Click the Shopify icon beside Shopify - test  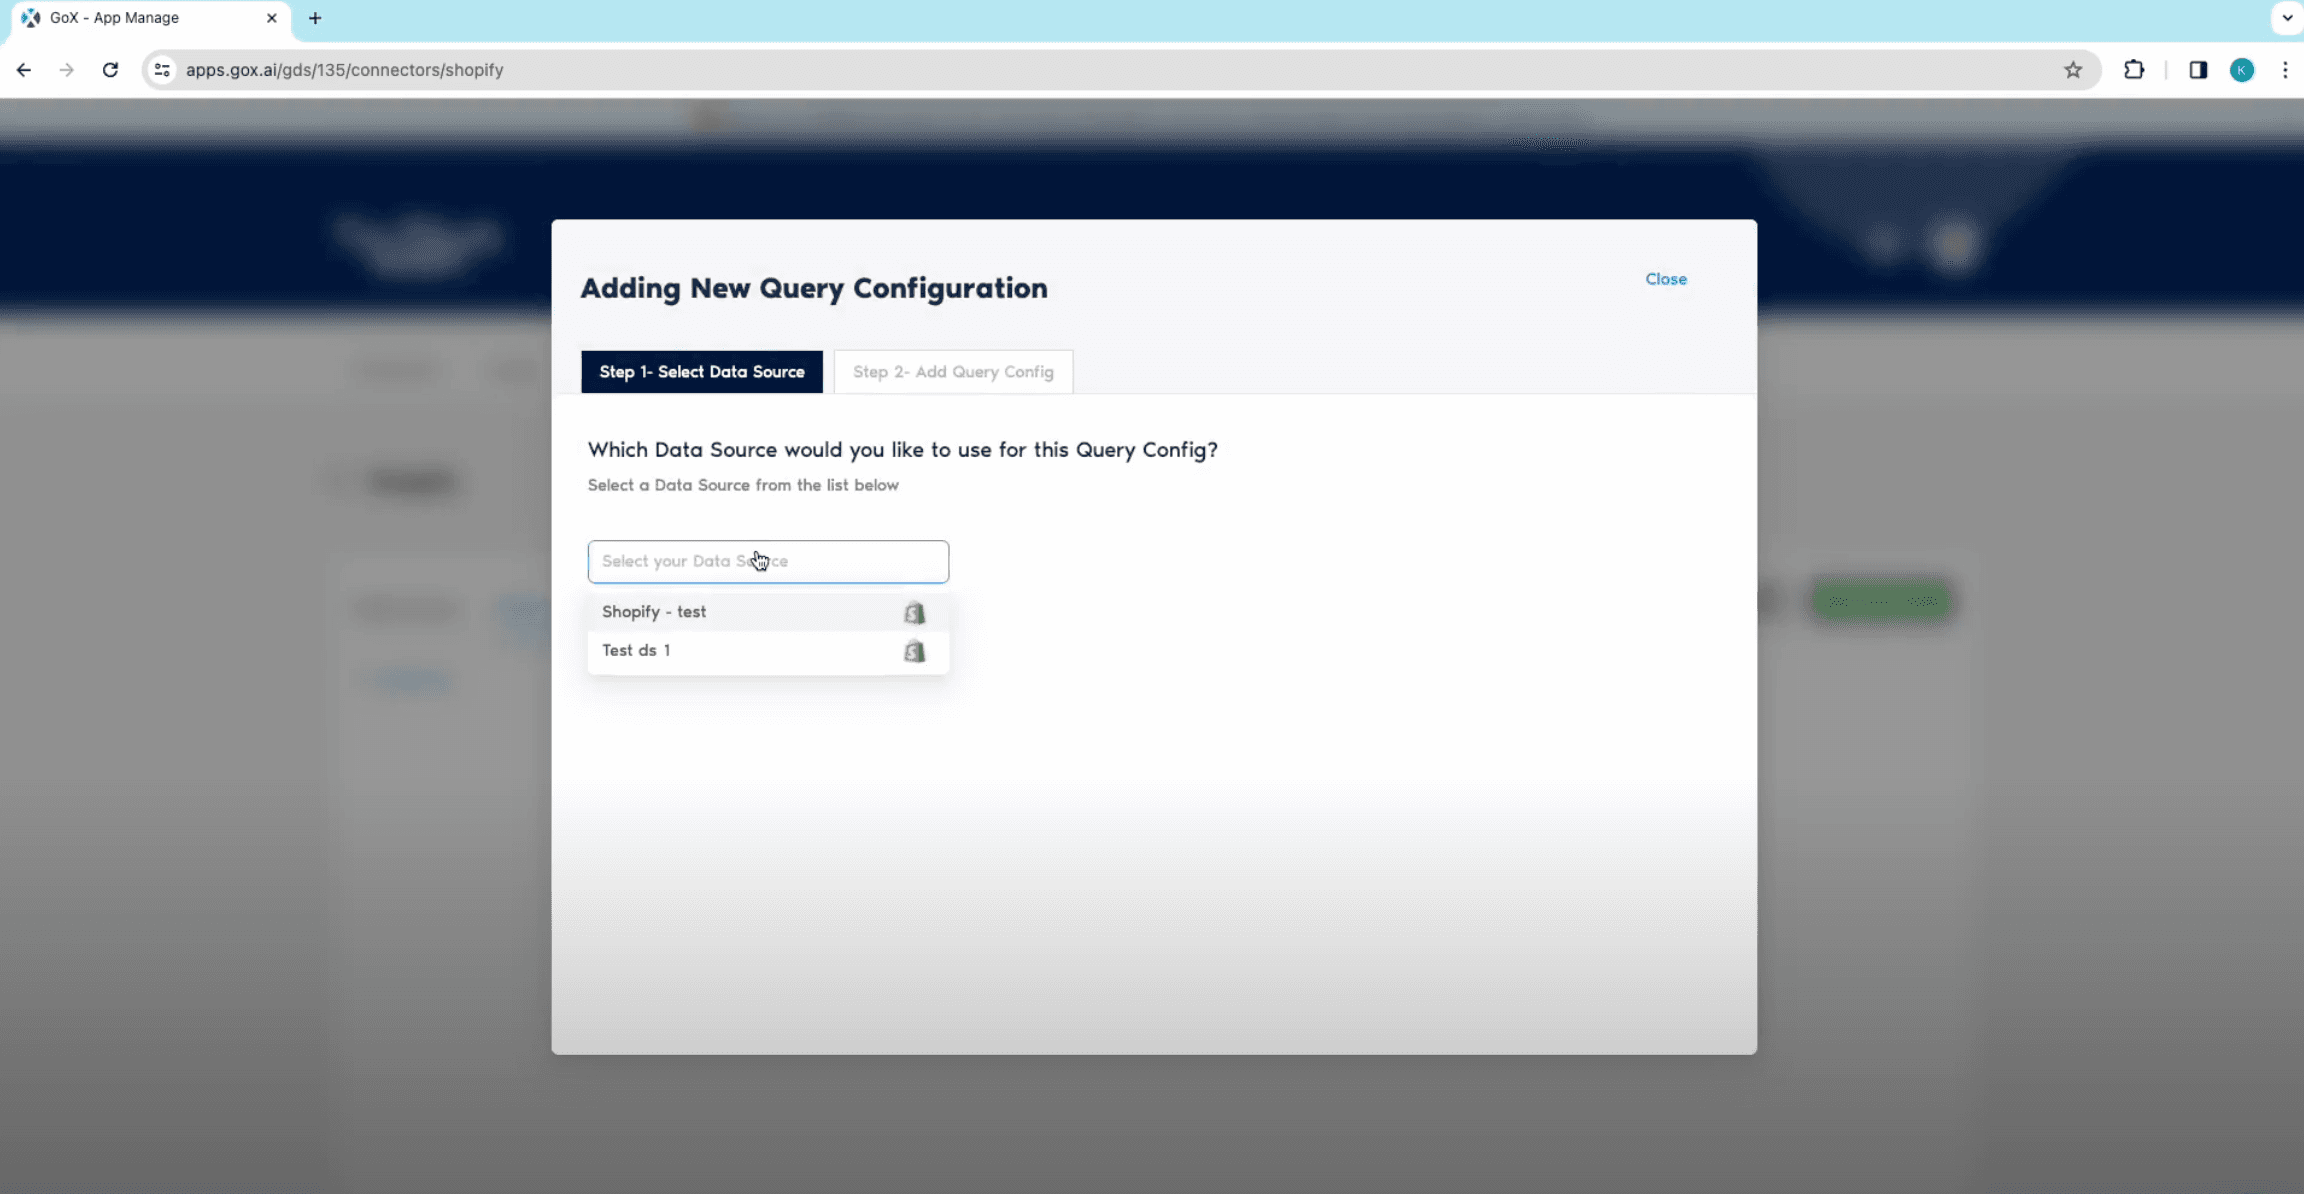914,613
